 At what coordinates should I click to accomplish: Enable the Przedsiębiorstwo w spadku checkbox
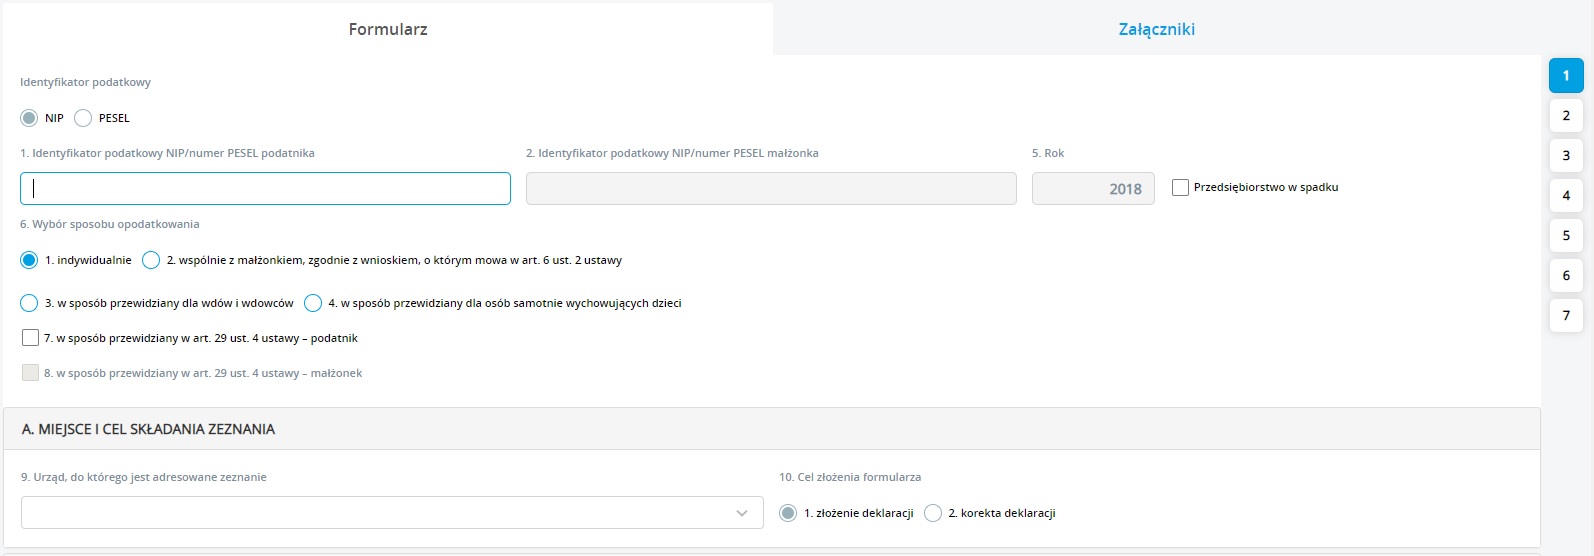1180,188
